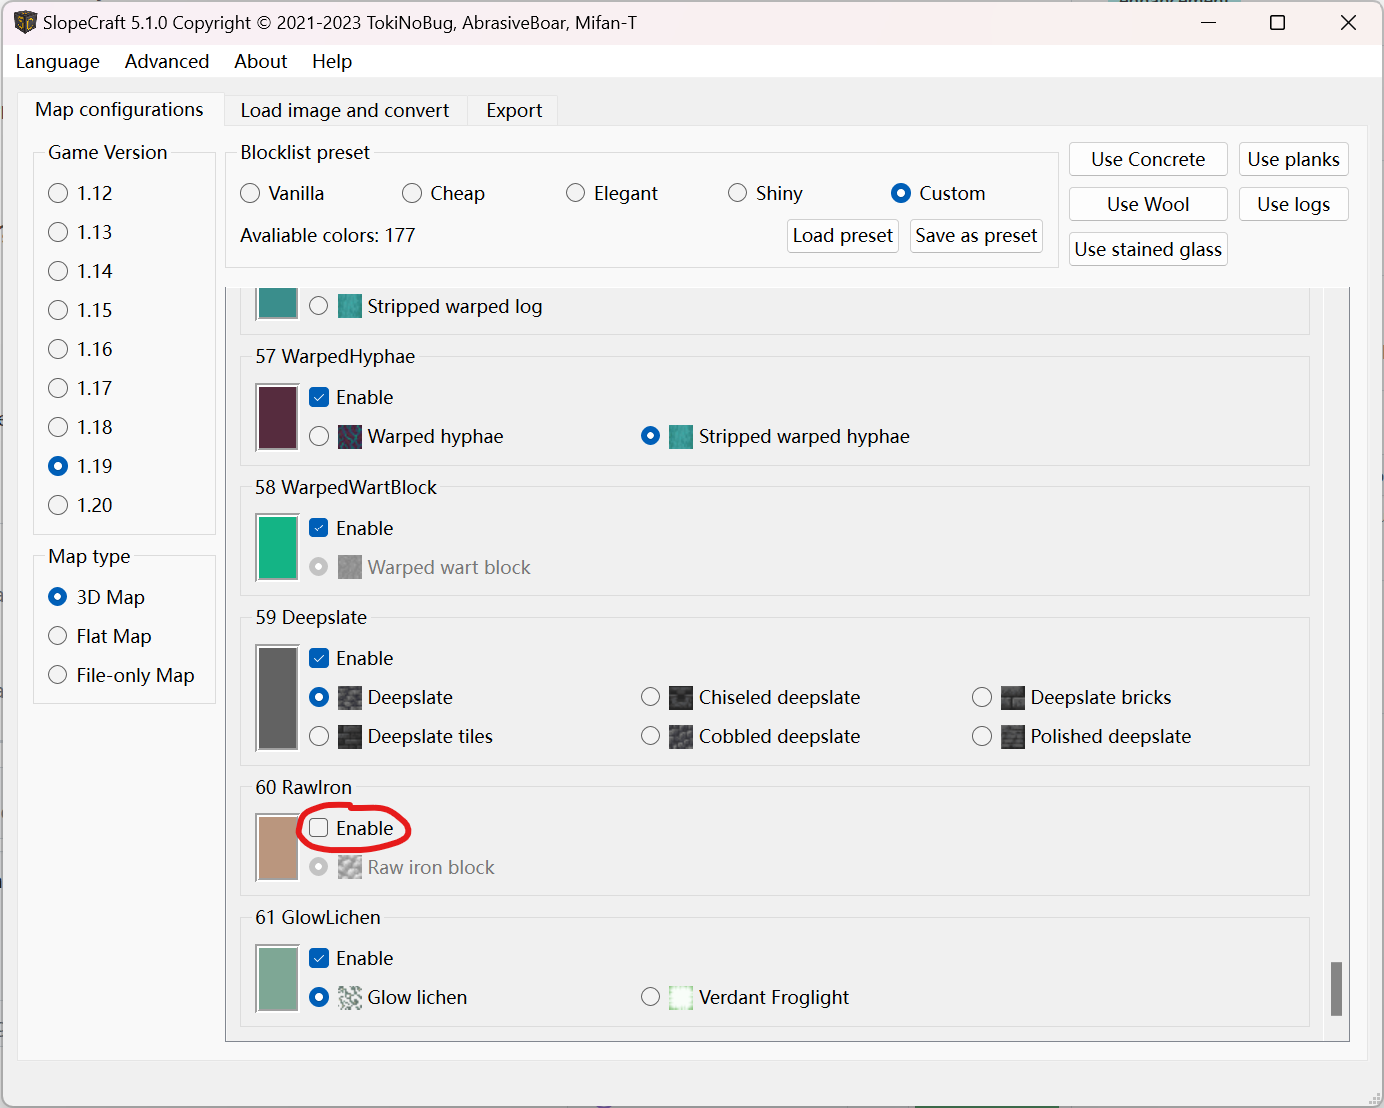Click the Cobbled deepslate texture icon
Viewport: 1384px width, 1108px height.
point(680,736)
